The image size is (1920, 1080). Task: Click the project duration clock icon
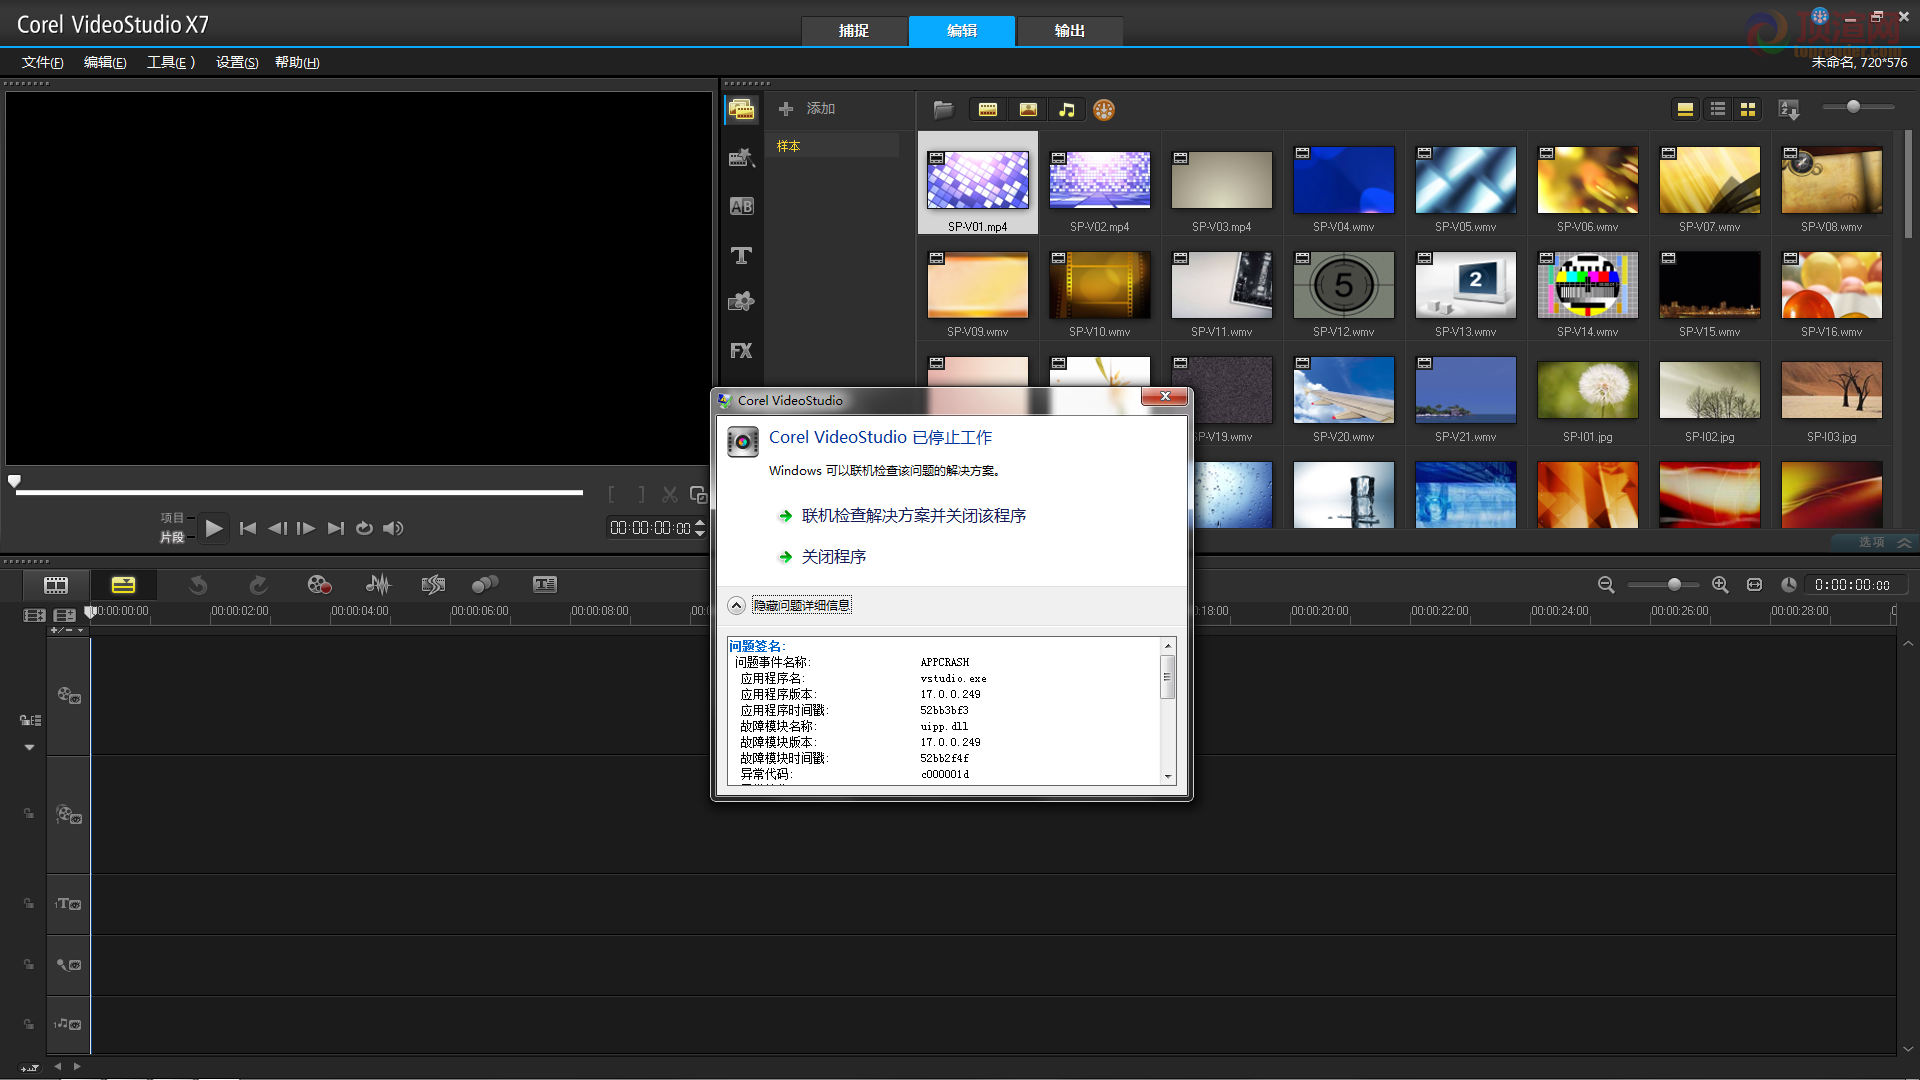click(1789, 584)
